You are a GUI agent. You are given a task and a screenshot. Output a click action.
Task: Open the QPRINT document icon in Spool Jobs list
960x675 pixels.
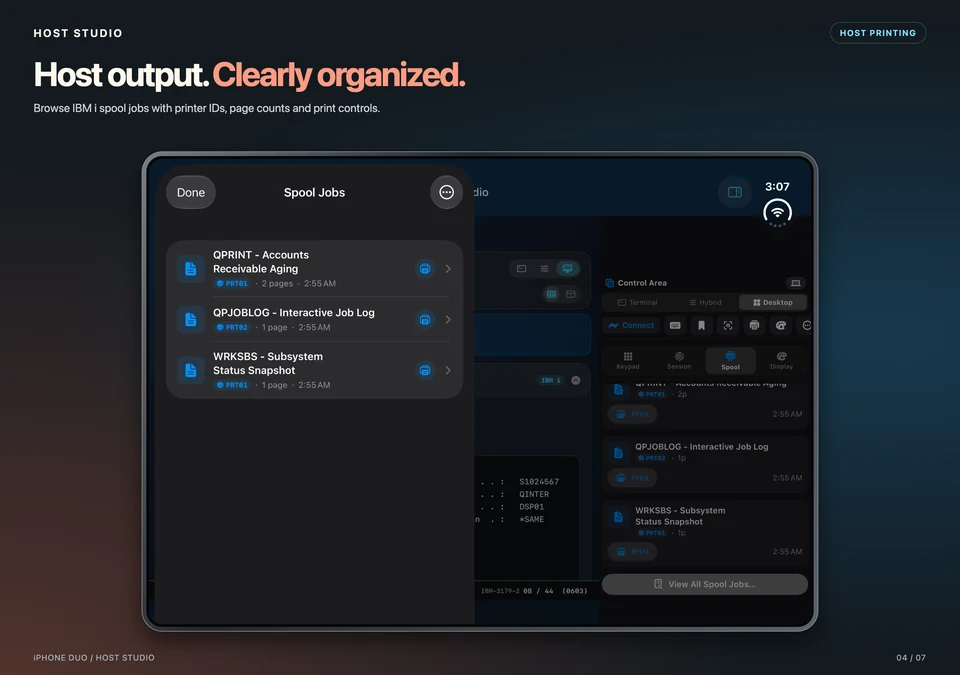[190, 268]
